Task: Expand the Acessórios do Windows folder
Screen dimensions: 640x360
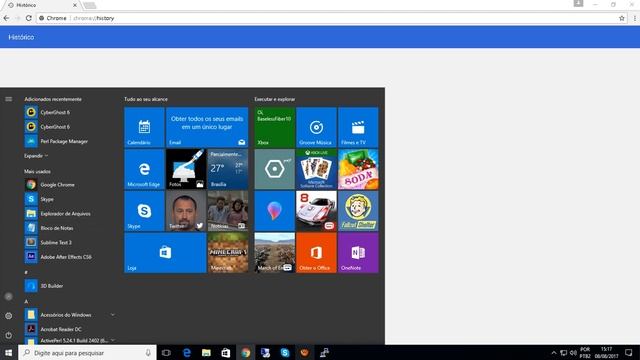Action: click(69, 315)
